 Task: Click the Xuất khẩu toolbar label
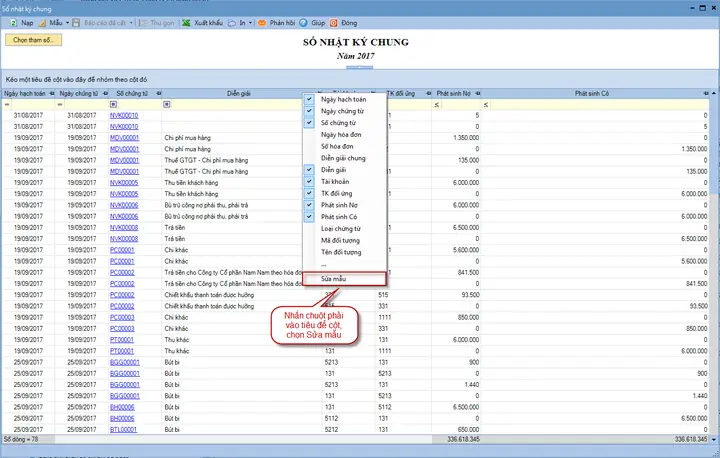pyautogui.click(x=208, y=23)
